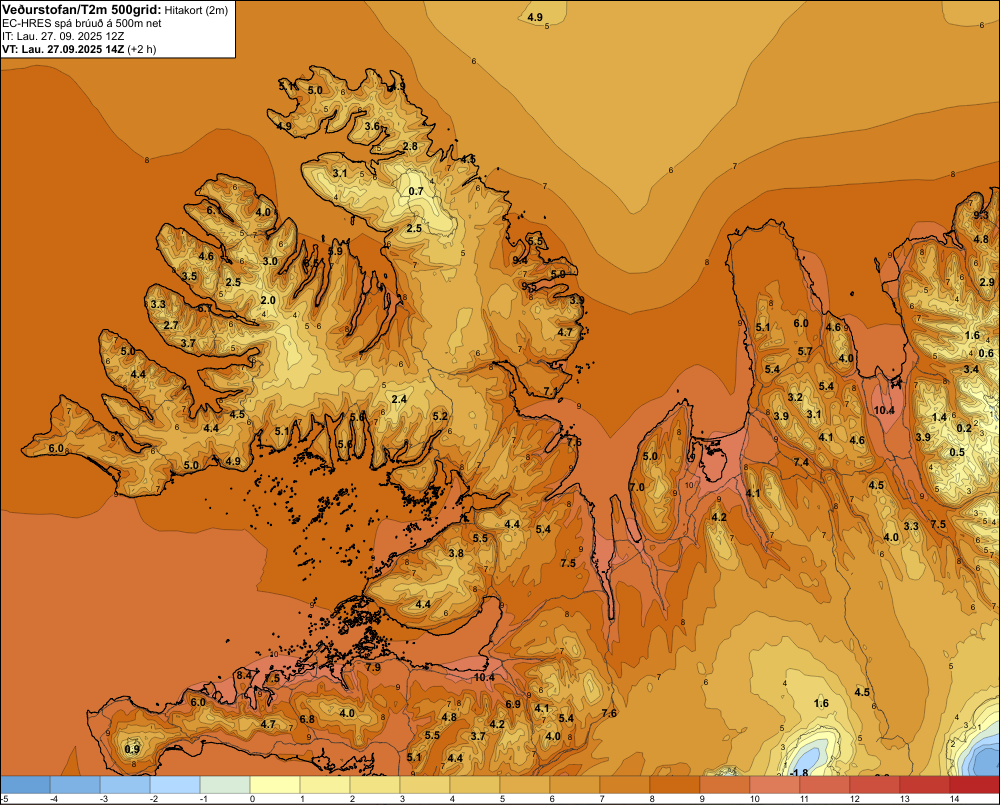The image size is (1000, 805).
Task: Click the legend scale label '10'
Action: click(x=754, y=799)
